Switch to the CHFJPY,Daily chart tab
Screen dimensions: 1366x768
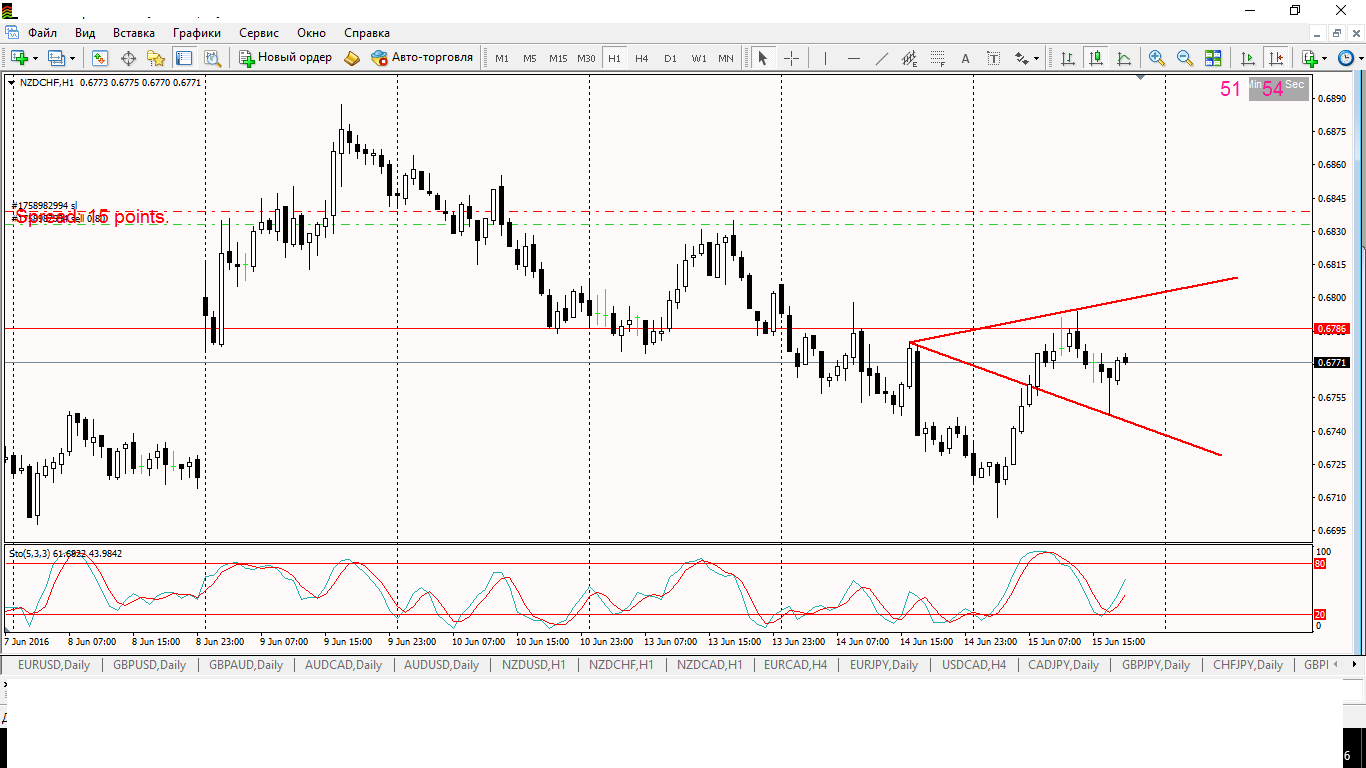pyautogui.click(x=1247, y=664)
